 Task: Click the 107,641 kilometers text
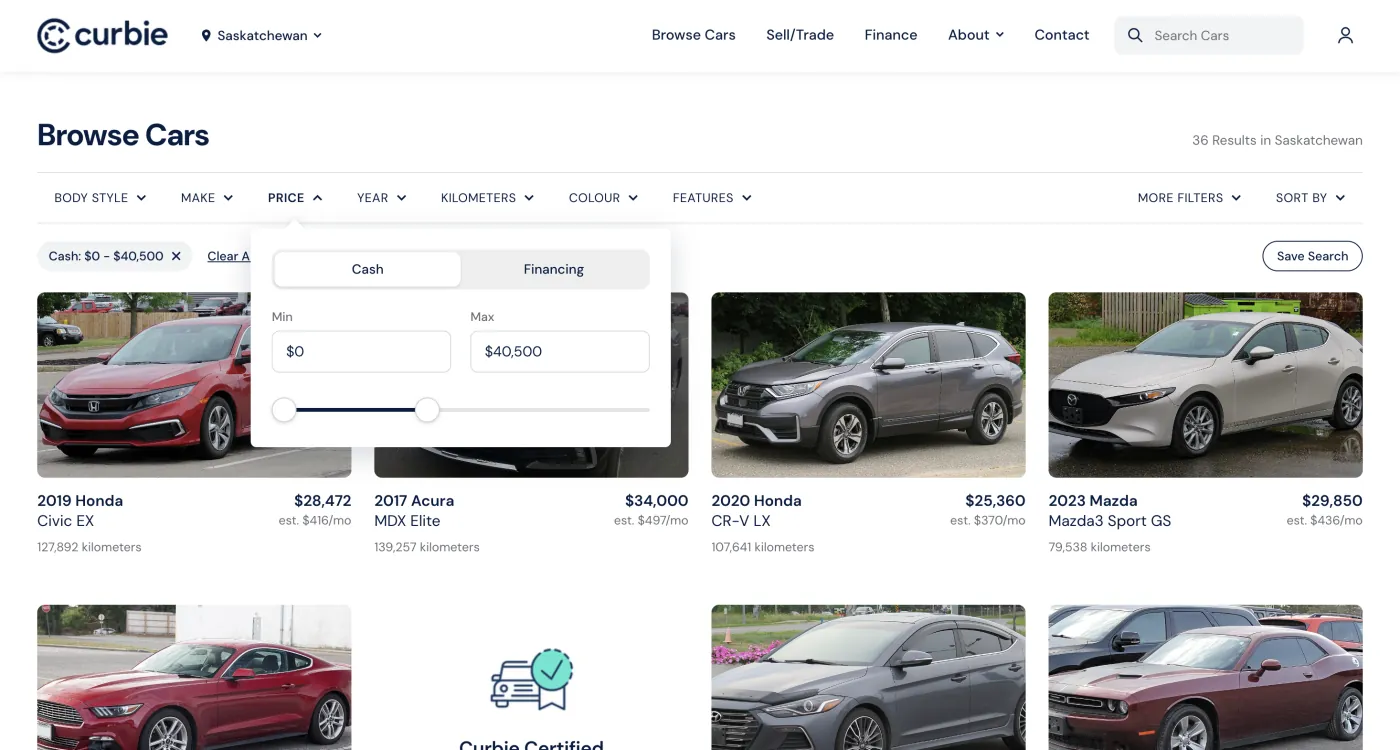point(762,547)
